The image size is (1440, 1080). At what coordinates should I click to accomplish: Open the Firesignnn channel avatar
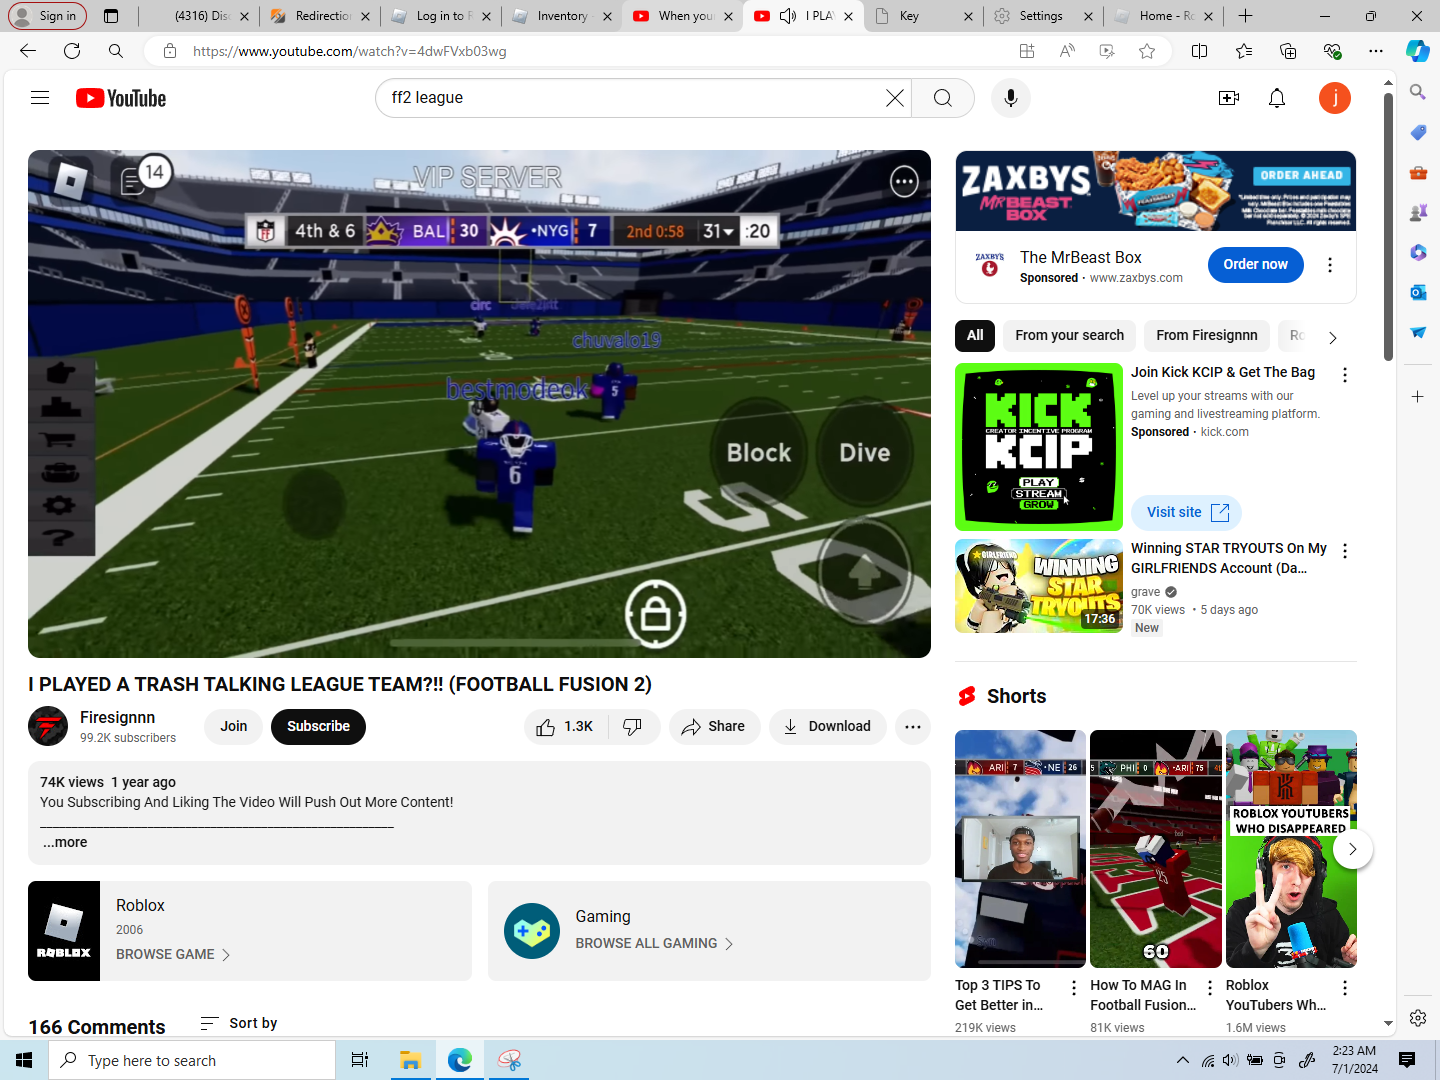pyautogui.click(x=48, y=727)
